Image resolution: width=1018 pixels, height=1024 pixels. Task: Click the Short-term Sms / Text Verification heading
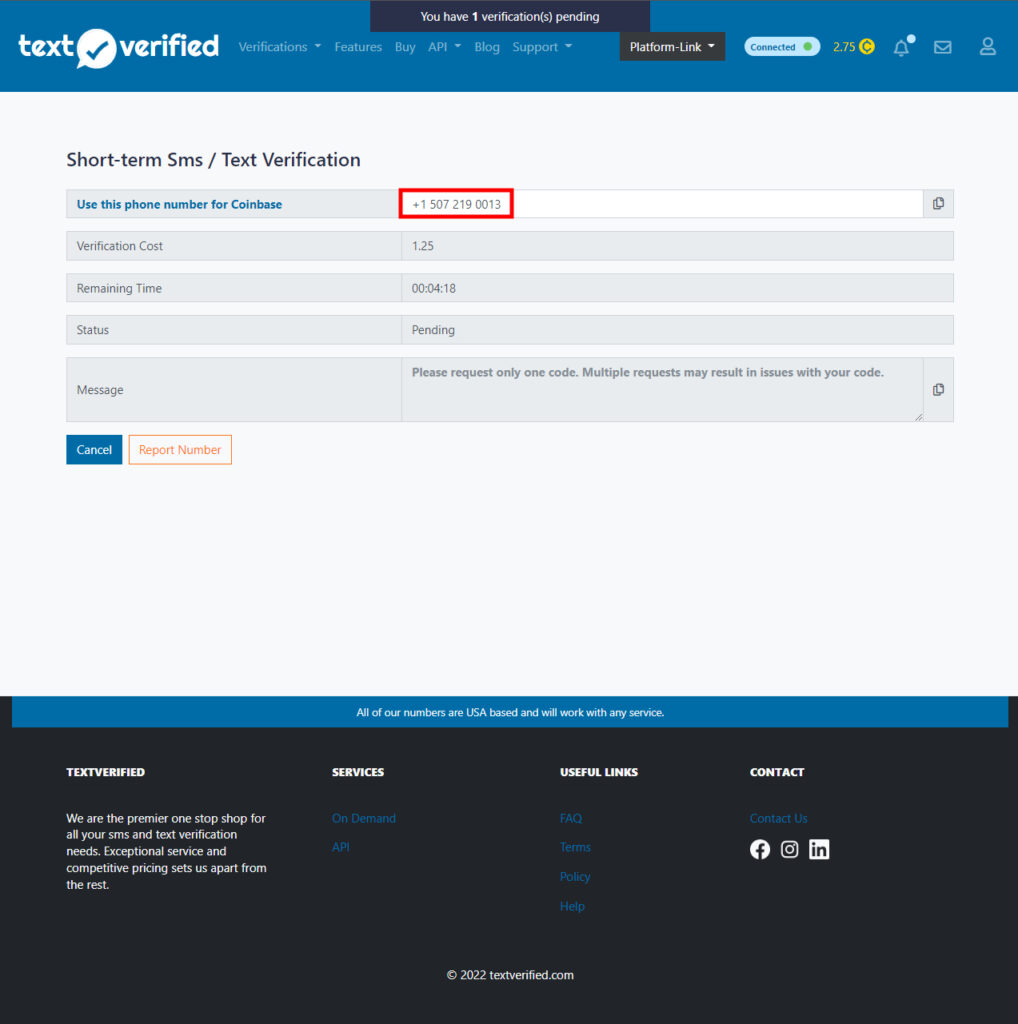[214, 159]
